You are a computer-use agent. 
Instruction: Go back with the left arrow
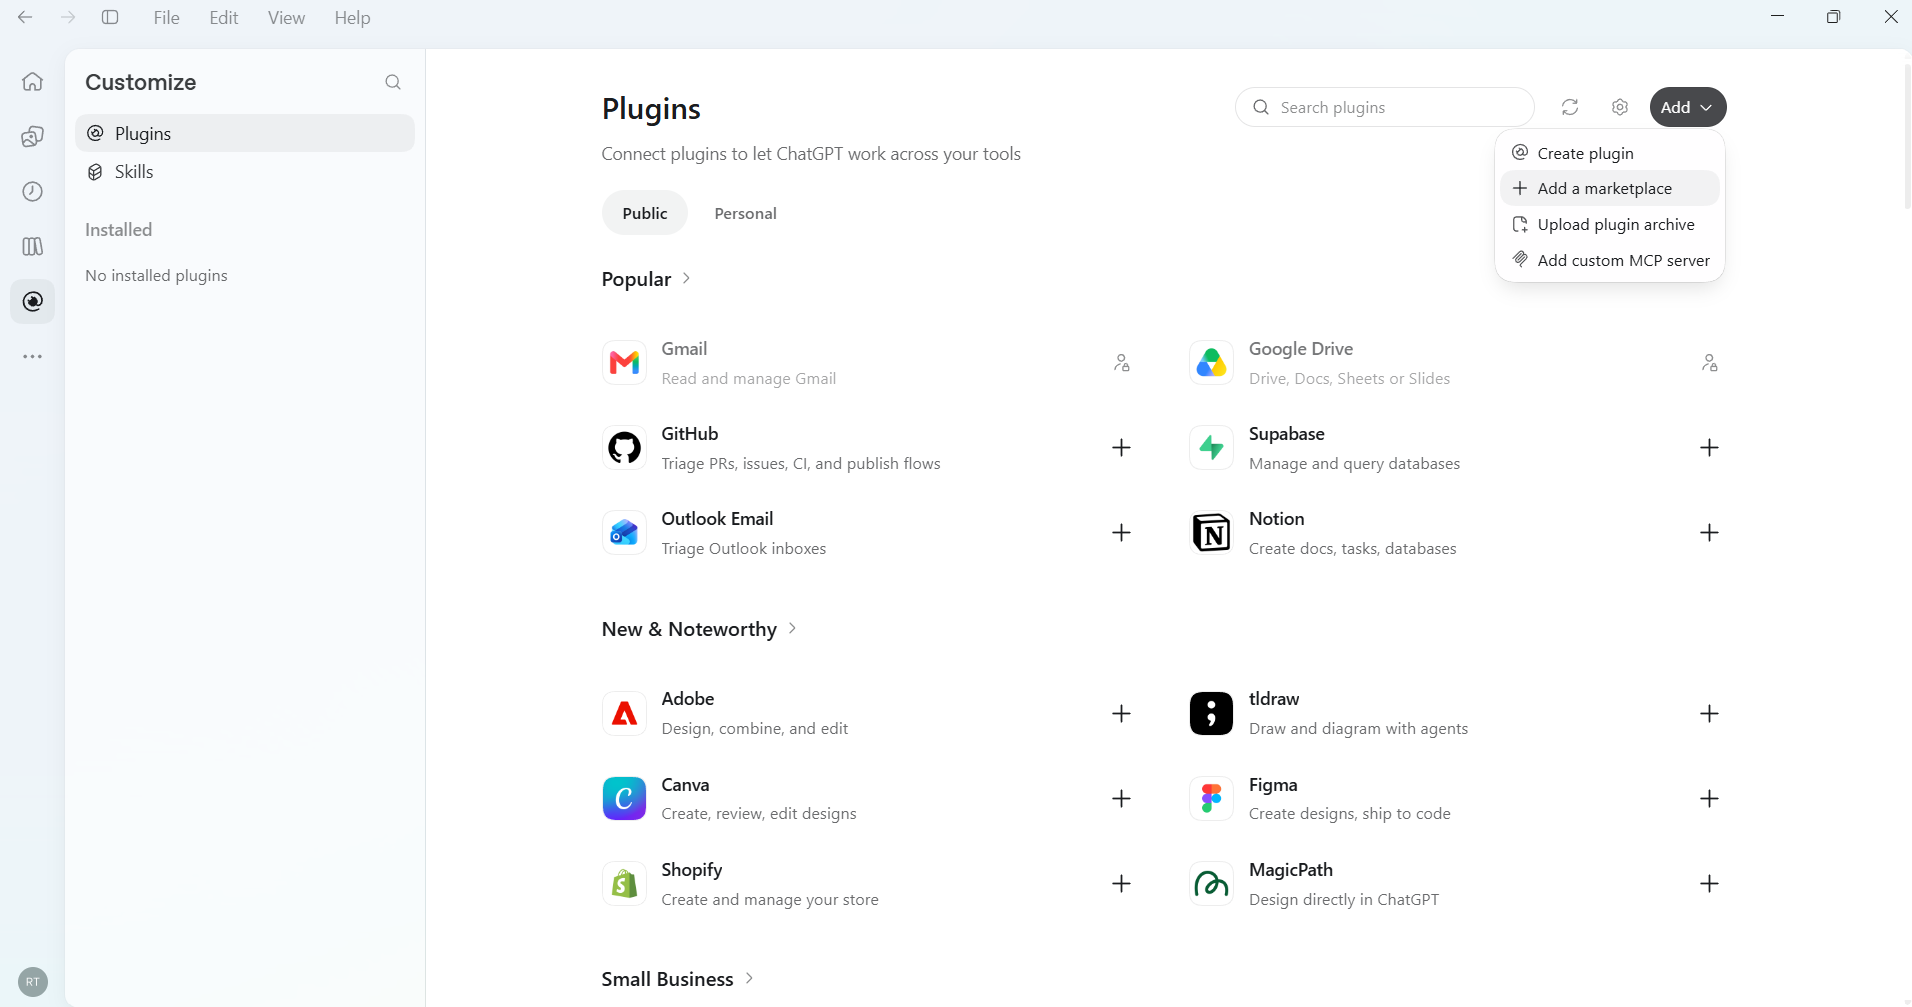25,17
